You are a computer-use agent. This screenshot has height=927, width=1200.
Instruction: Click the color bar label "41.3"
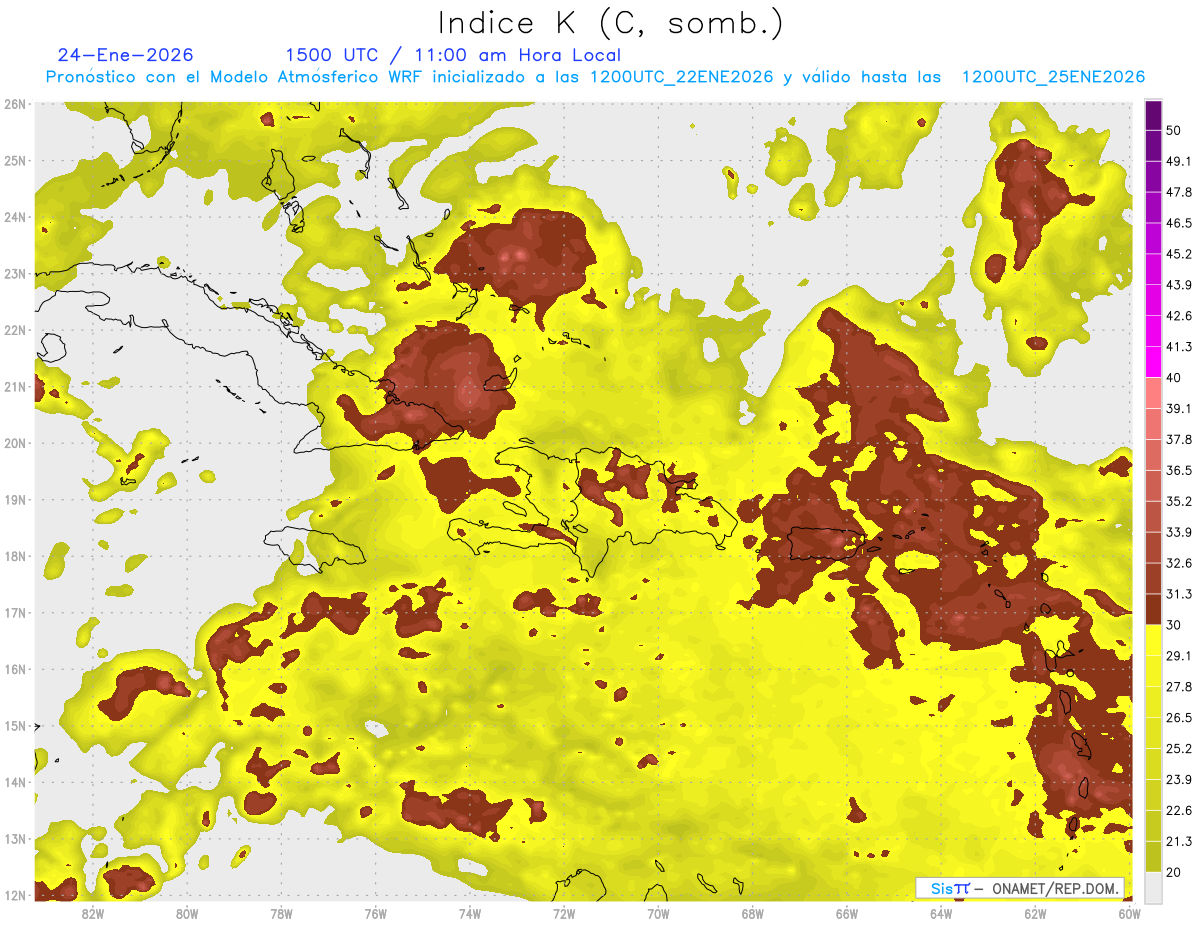click(1178, 347)
